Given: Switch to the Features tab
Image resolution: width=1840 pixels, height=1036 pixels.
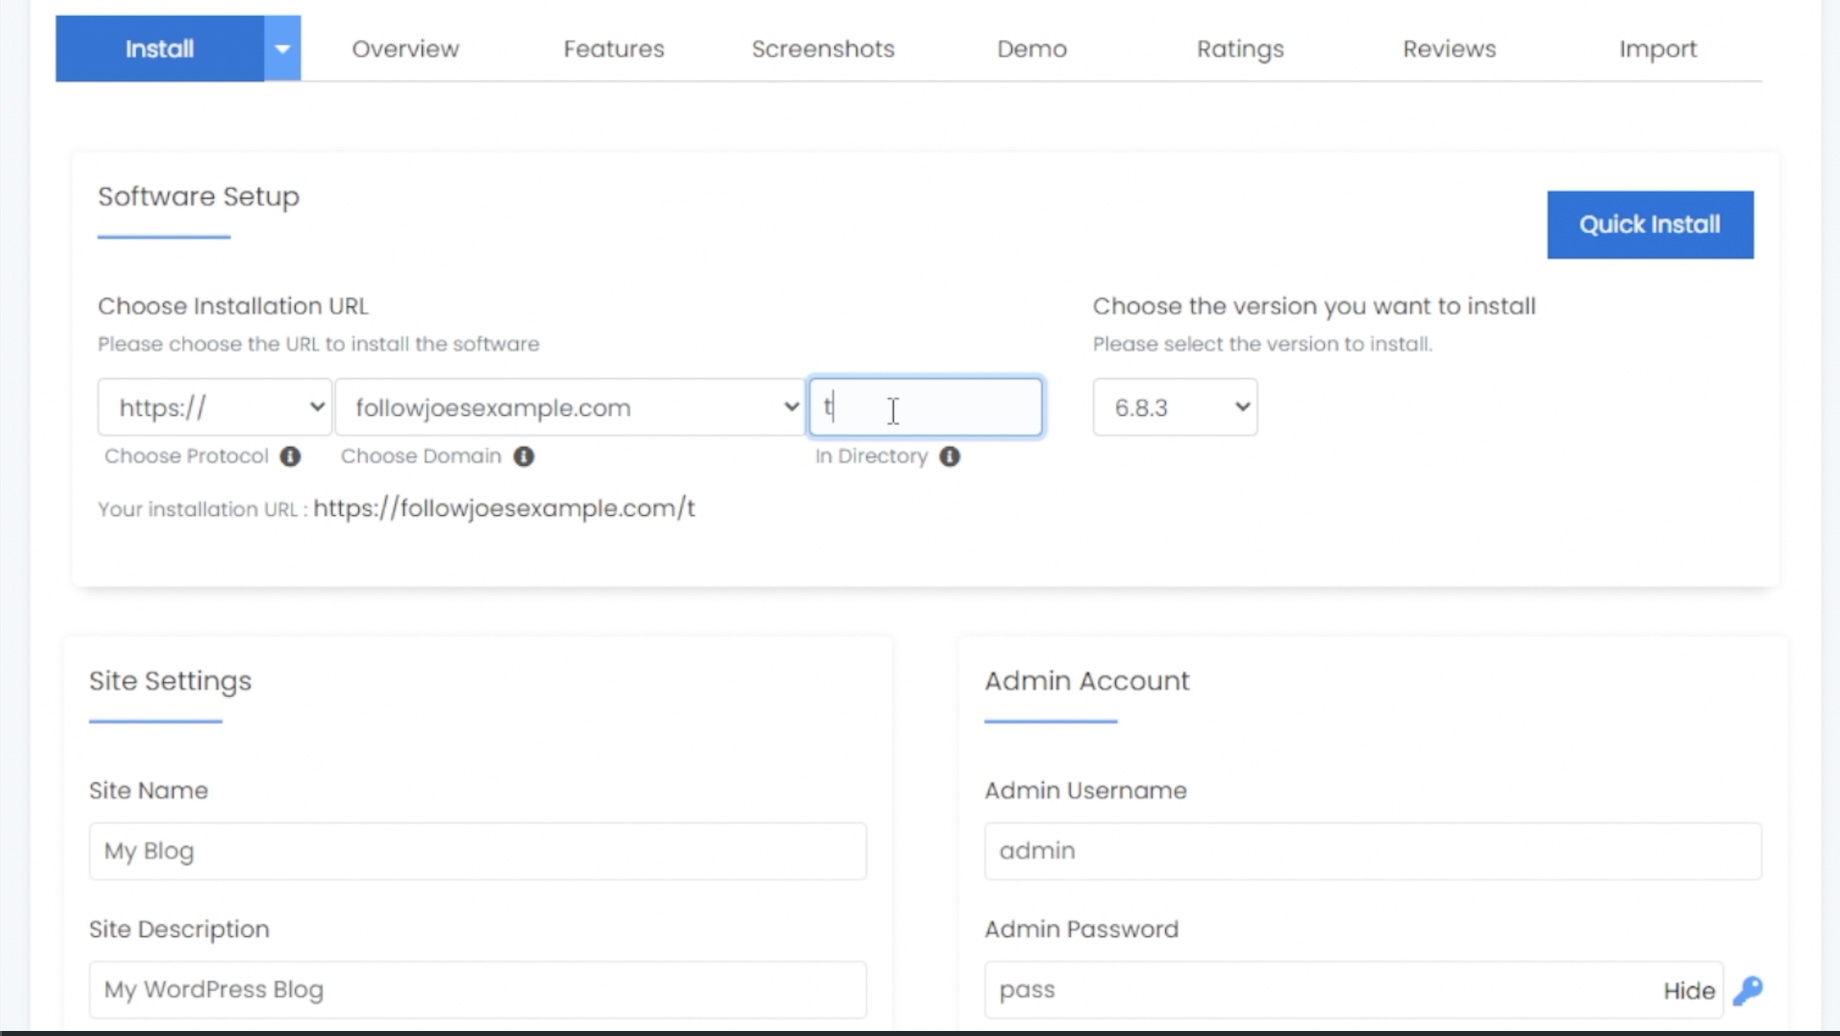Looking at the screenshot, I should (614, 48).
